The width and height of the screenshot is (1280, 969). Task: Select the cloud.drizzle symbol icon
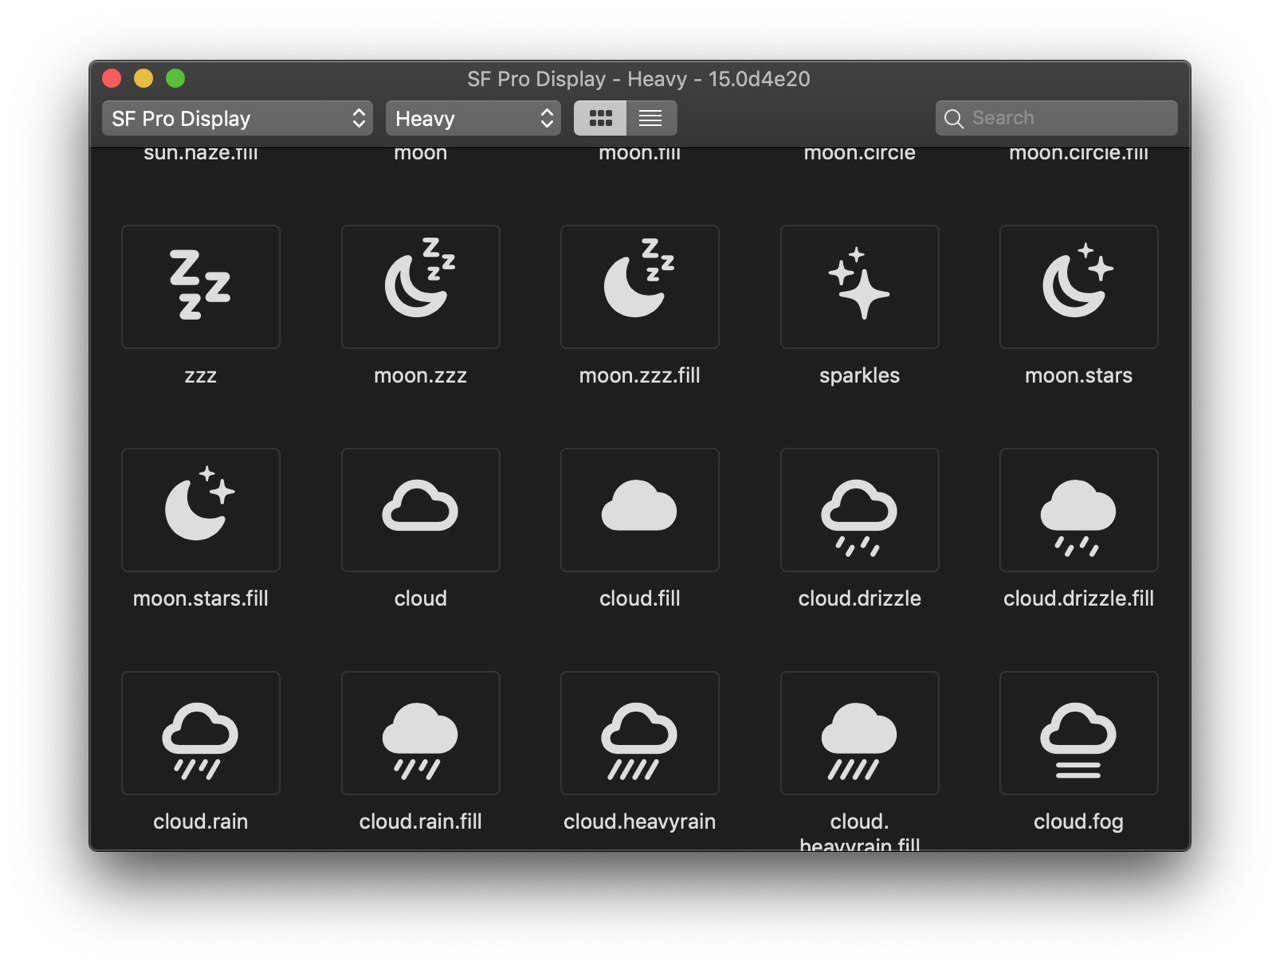859,510
